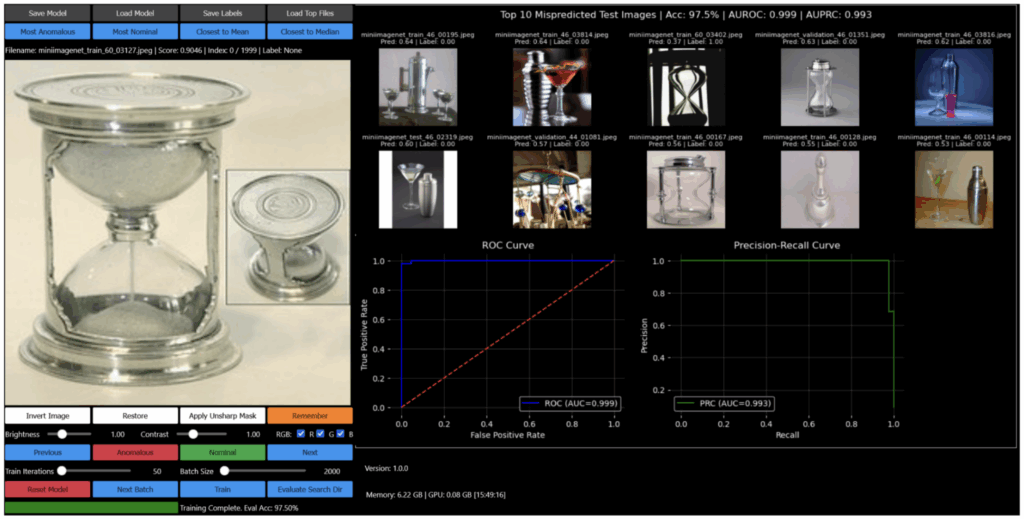Screen dimensions: 1024x519
Task: Click the RGB: label
Action: pyautogui.click(x=285, y=434)
